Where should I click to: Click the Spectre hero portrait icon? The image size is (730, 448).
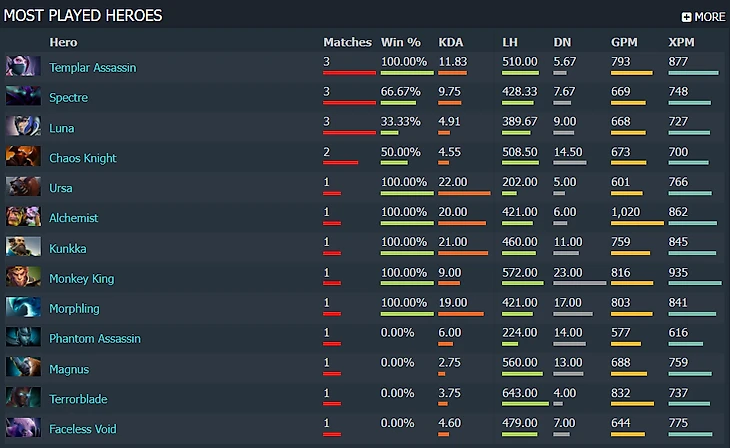click(x=23, y=96)
